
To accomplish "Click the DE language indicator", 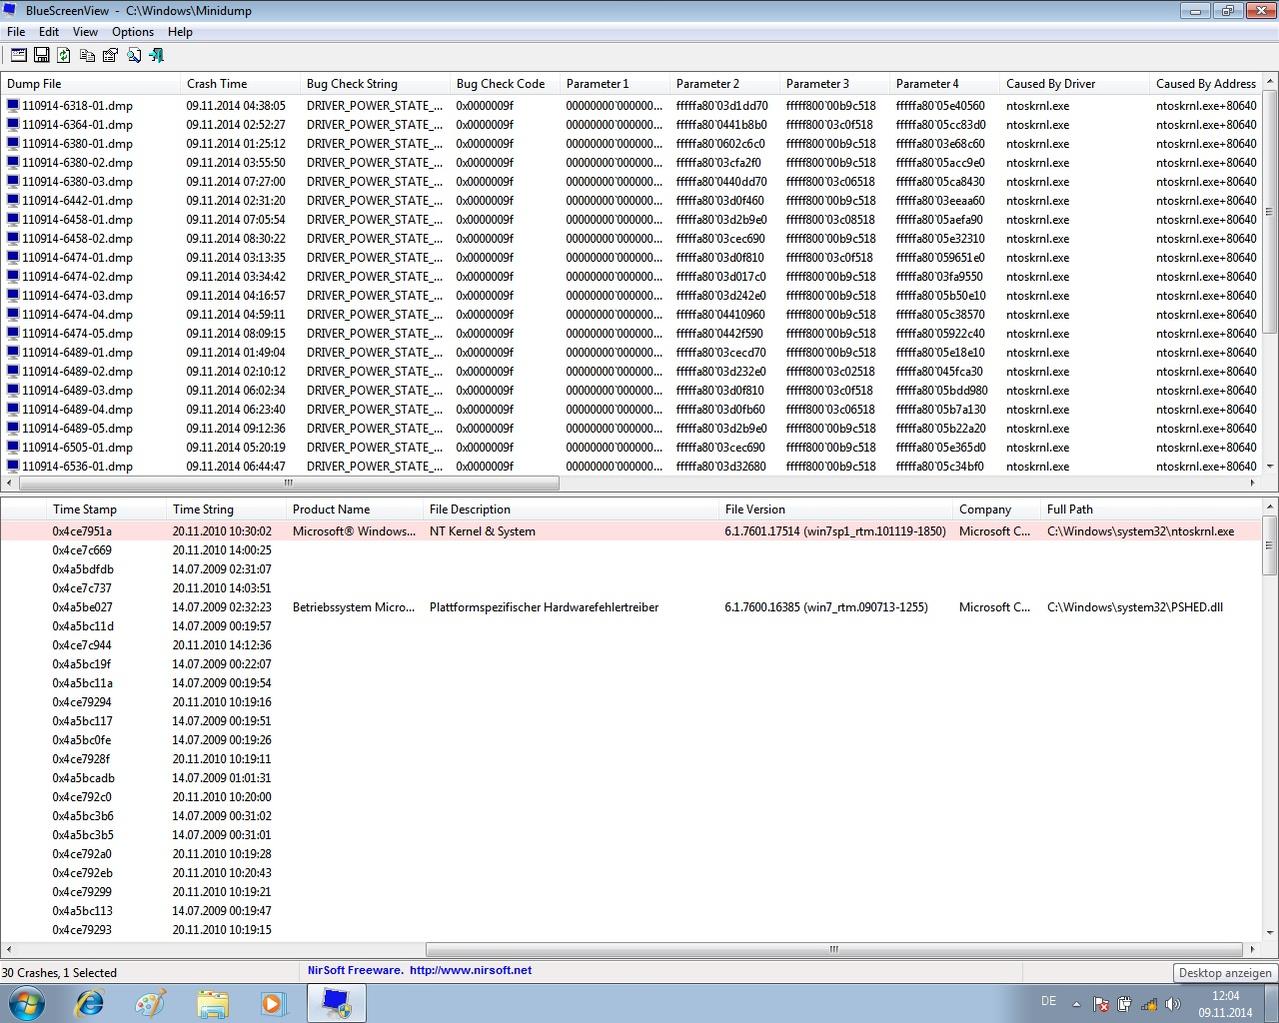I will (x=1048, y=1000).
